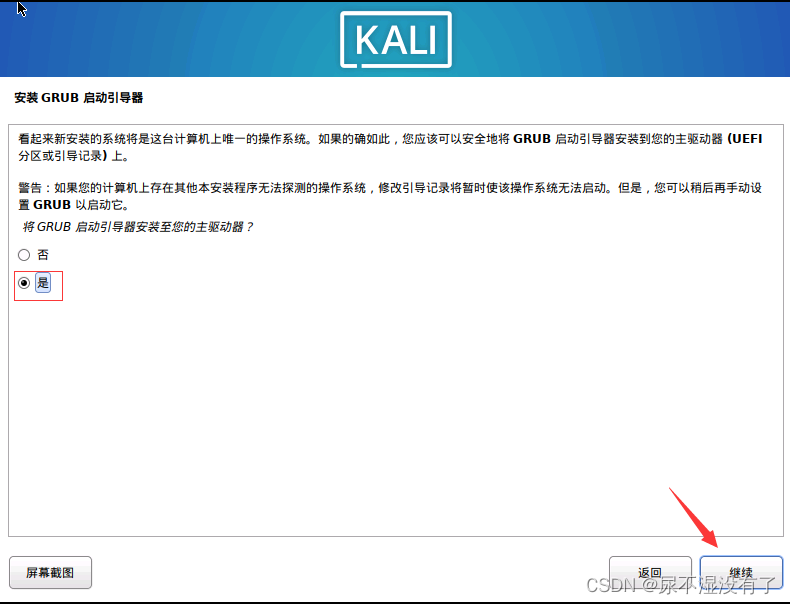The width and height of the screenshot is (790, 604).
Task: Click the red arrow pointing to 继续
Action: (x=694, y=517)
